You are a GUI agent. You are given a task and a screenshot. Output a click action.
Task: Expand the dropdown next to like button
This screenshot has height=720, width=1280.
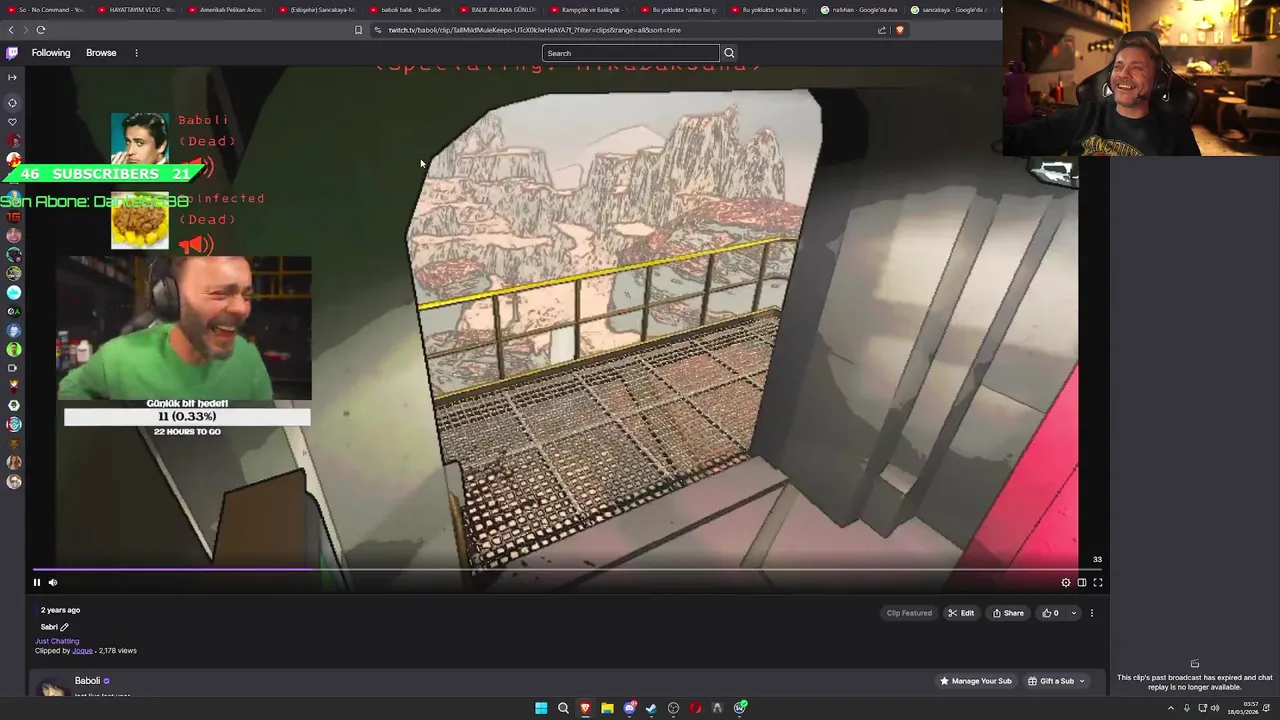[1074, 613]
